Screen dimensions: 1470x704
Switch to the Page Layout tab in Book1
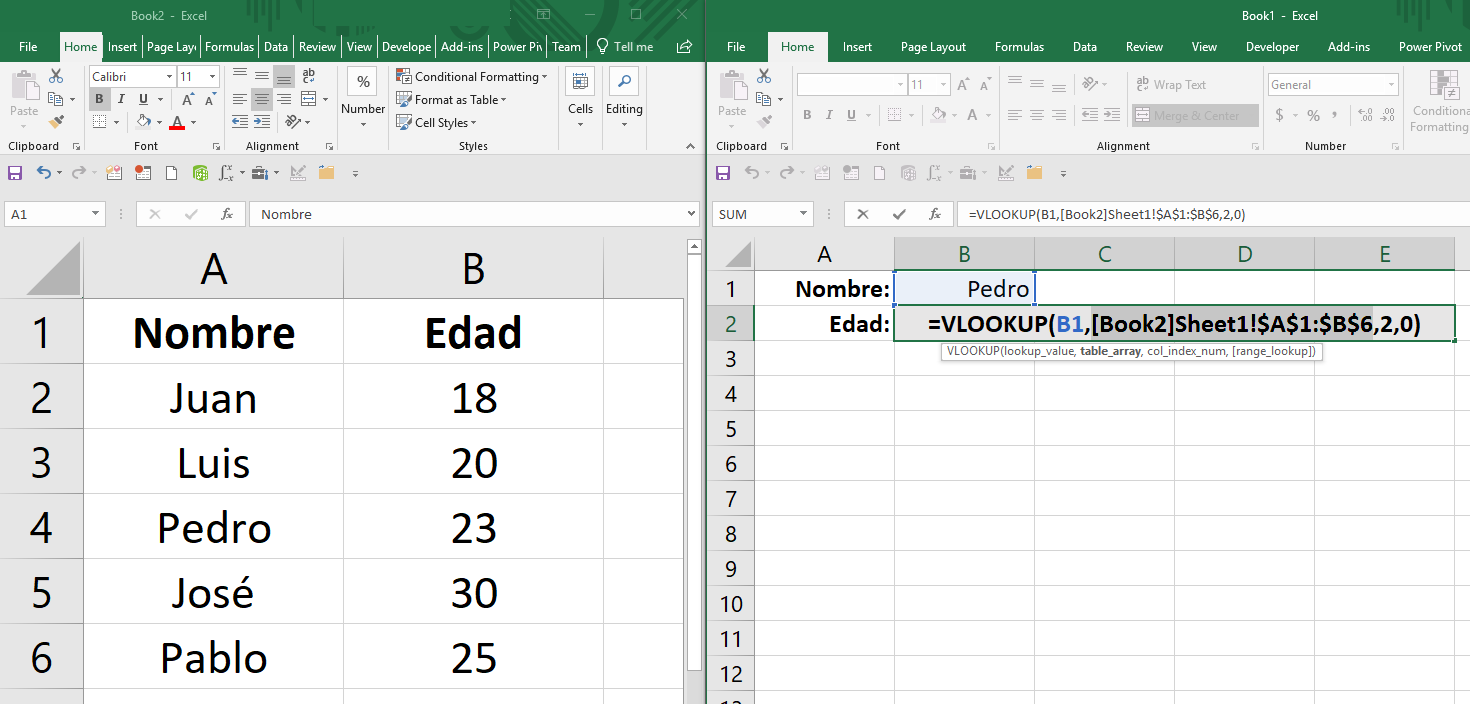pyautogui.click(x=933, y=47)
